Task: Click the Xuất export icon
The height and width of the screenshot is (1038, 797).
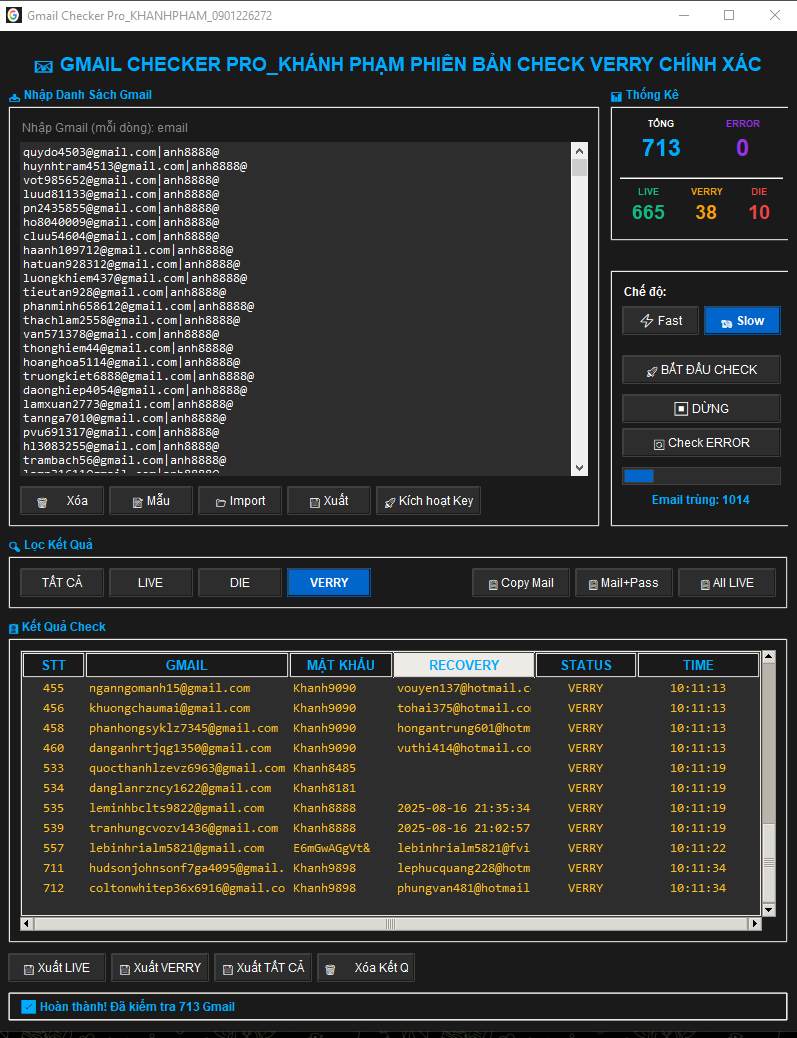Action: click(x=314, y=502)
